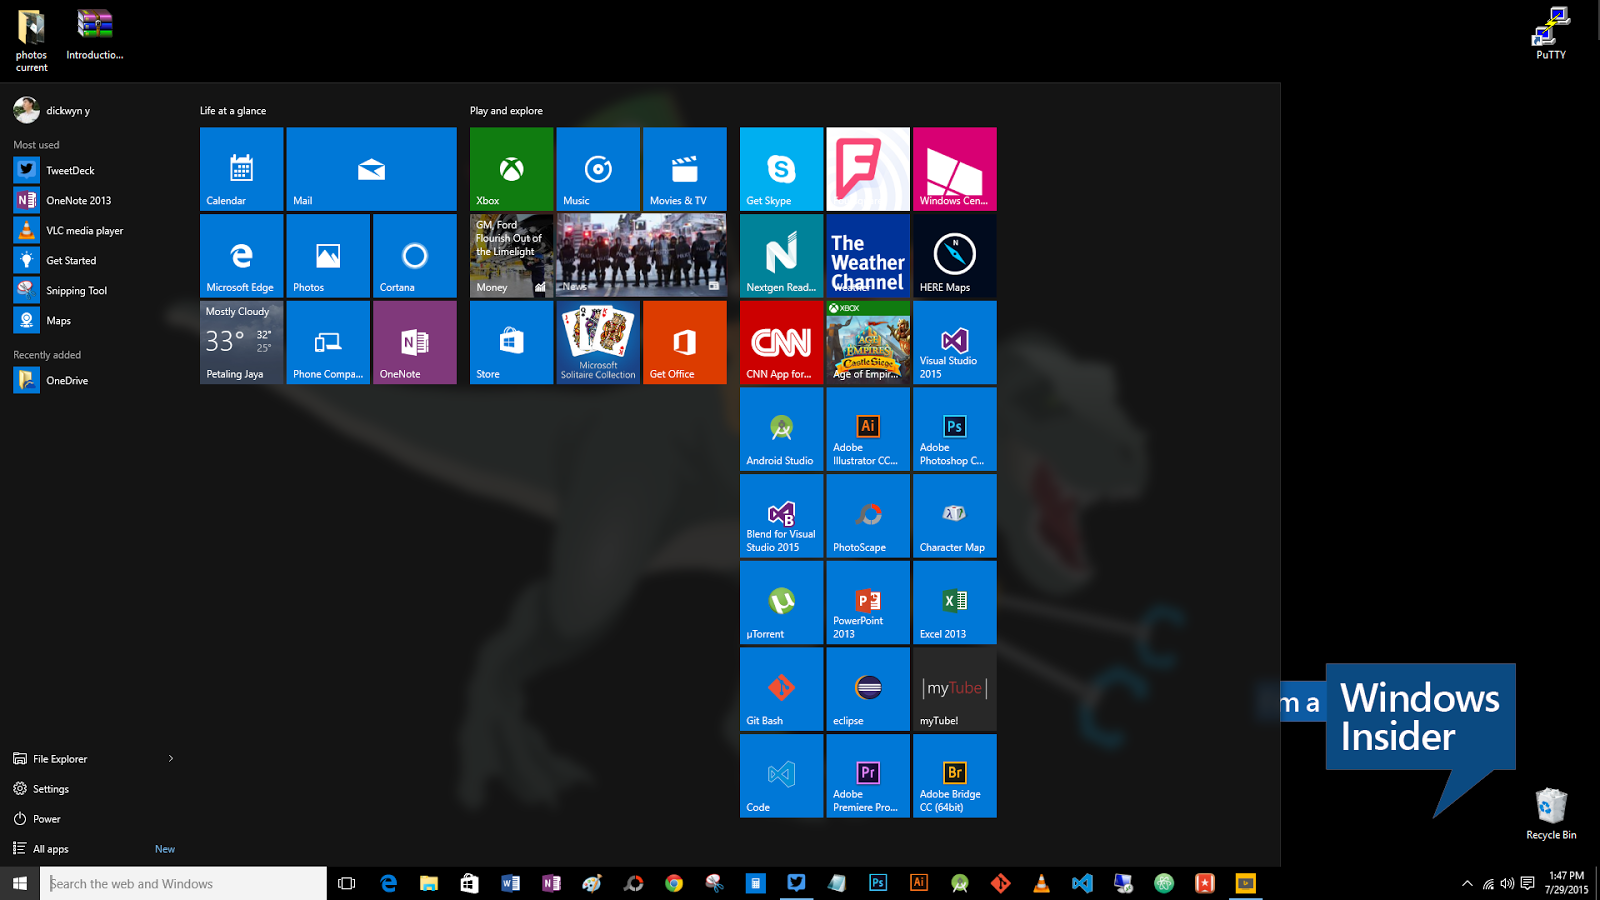
Task: Open the PowerPoint 2013 tile
Action: point(868,603)
